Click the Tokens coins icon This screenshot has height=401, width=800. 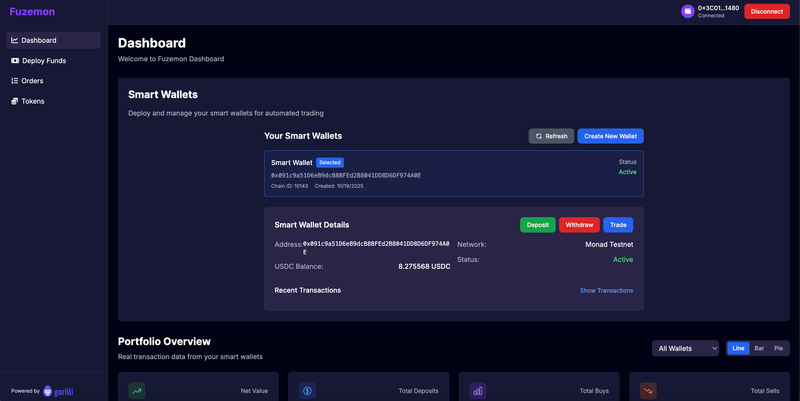click(15, 101)
